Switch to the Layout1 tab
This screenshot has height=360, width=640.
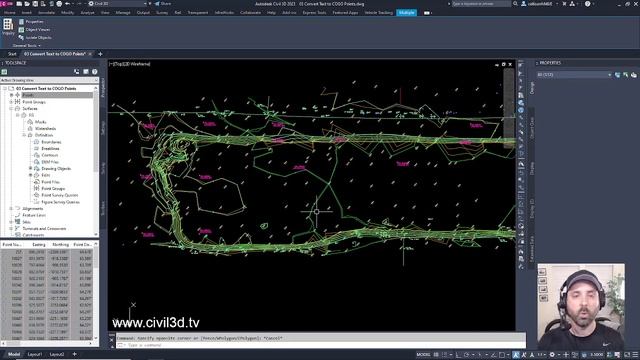[x=35, y=354]
